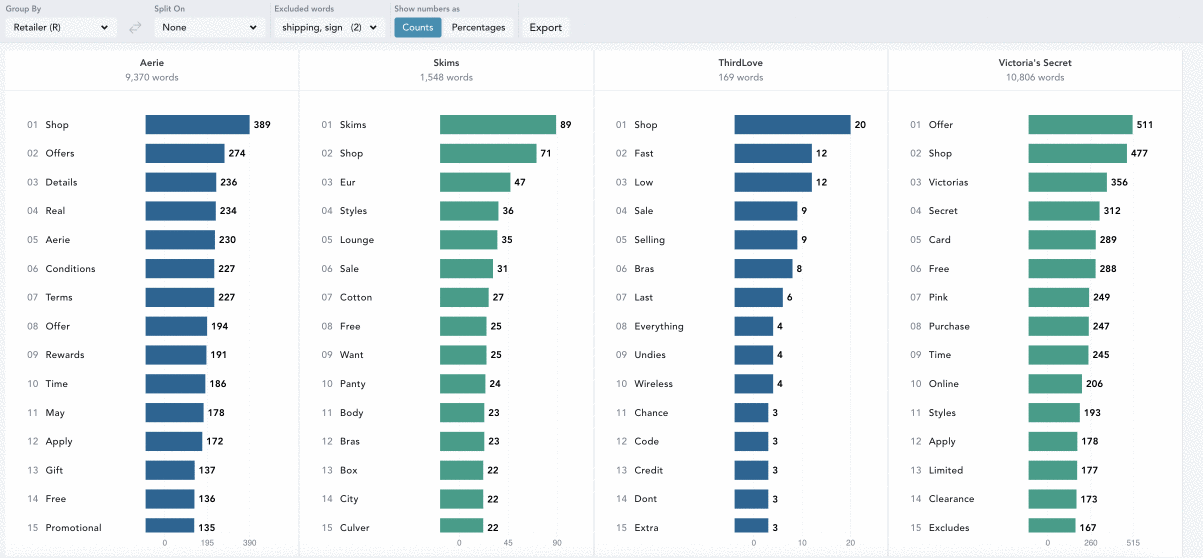Select the word Lounge in Skims
Image resolution: width=1203 pixels, height=558 pixels.
point(357,240)
